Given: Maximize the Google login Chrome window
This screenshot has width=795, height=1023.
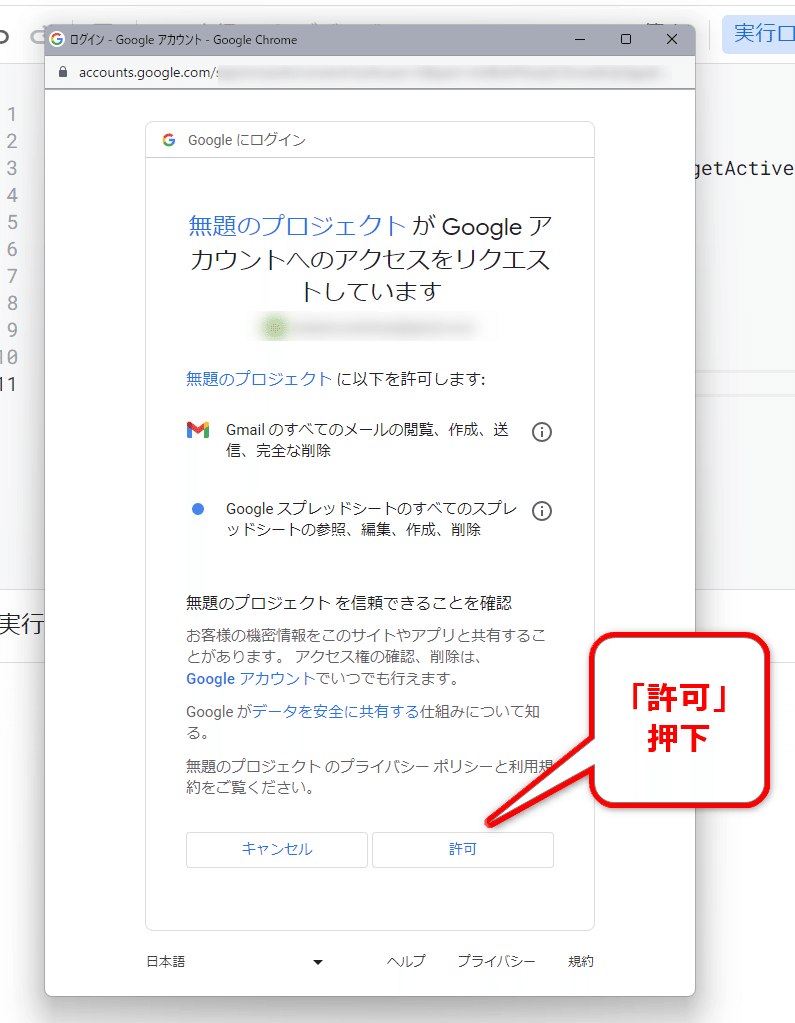Looking at the screenshot, I should pyautogui.click(x=626, y=40).
